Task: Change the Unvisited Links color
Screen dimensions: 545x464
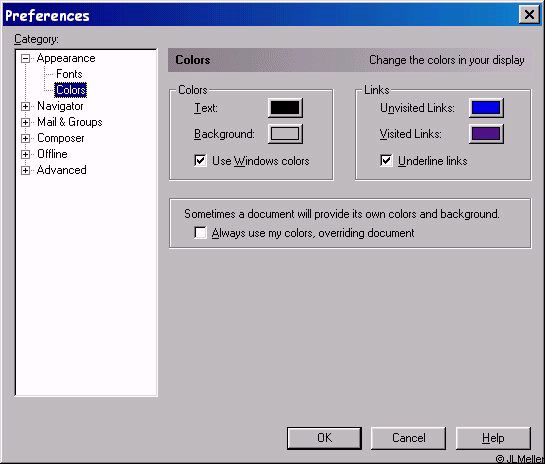Action: pos(486,108)
